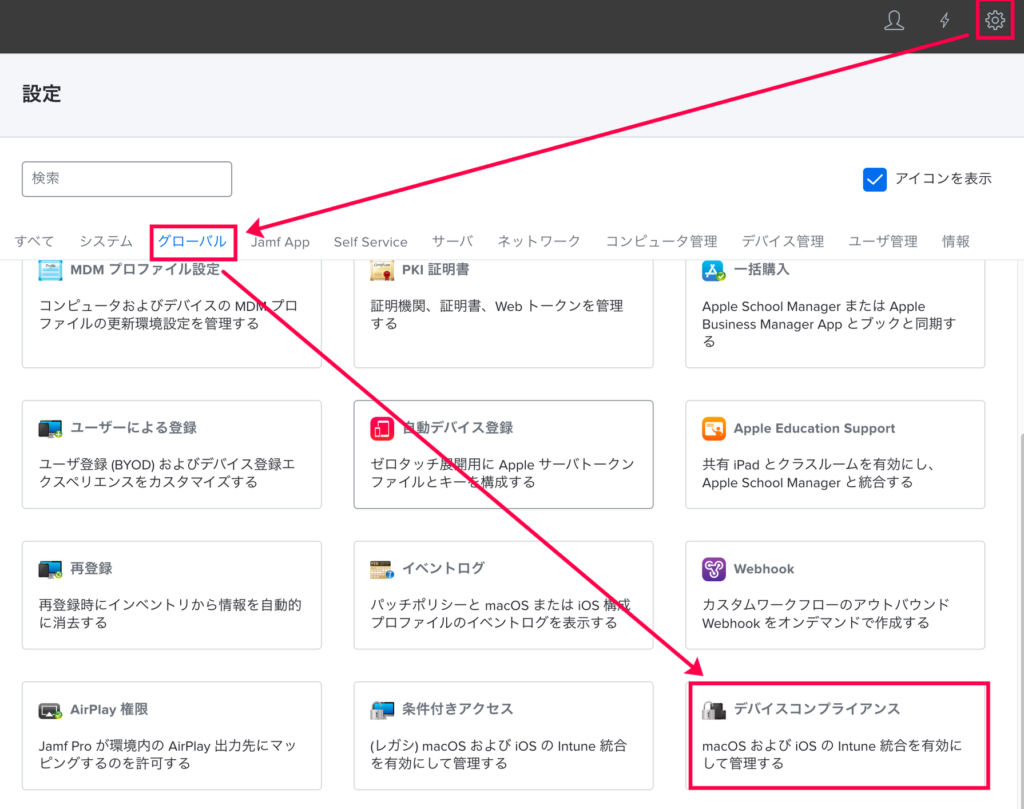Open 自動デバイス登録 title link

click(x=457, y=428)
